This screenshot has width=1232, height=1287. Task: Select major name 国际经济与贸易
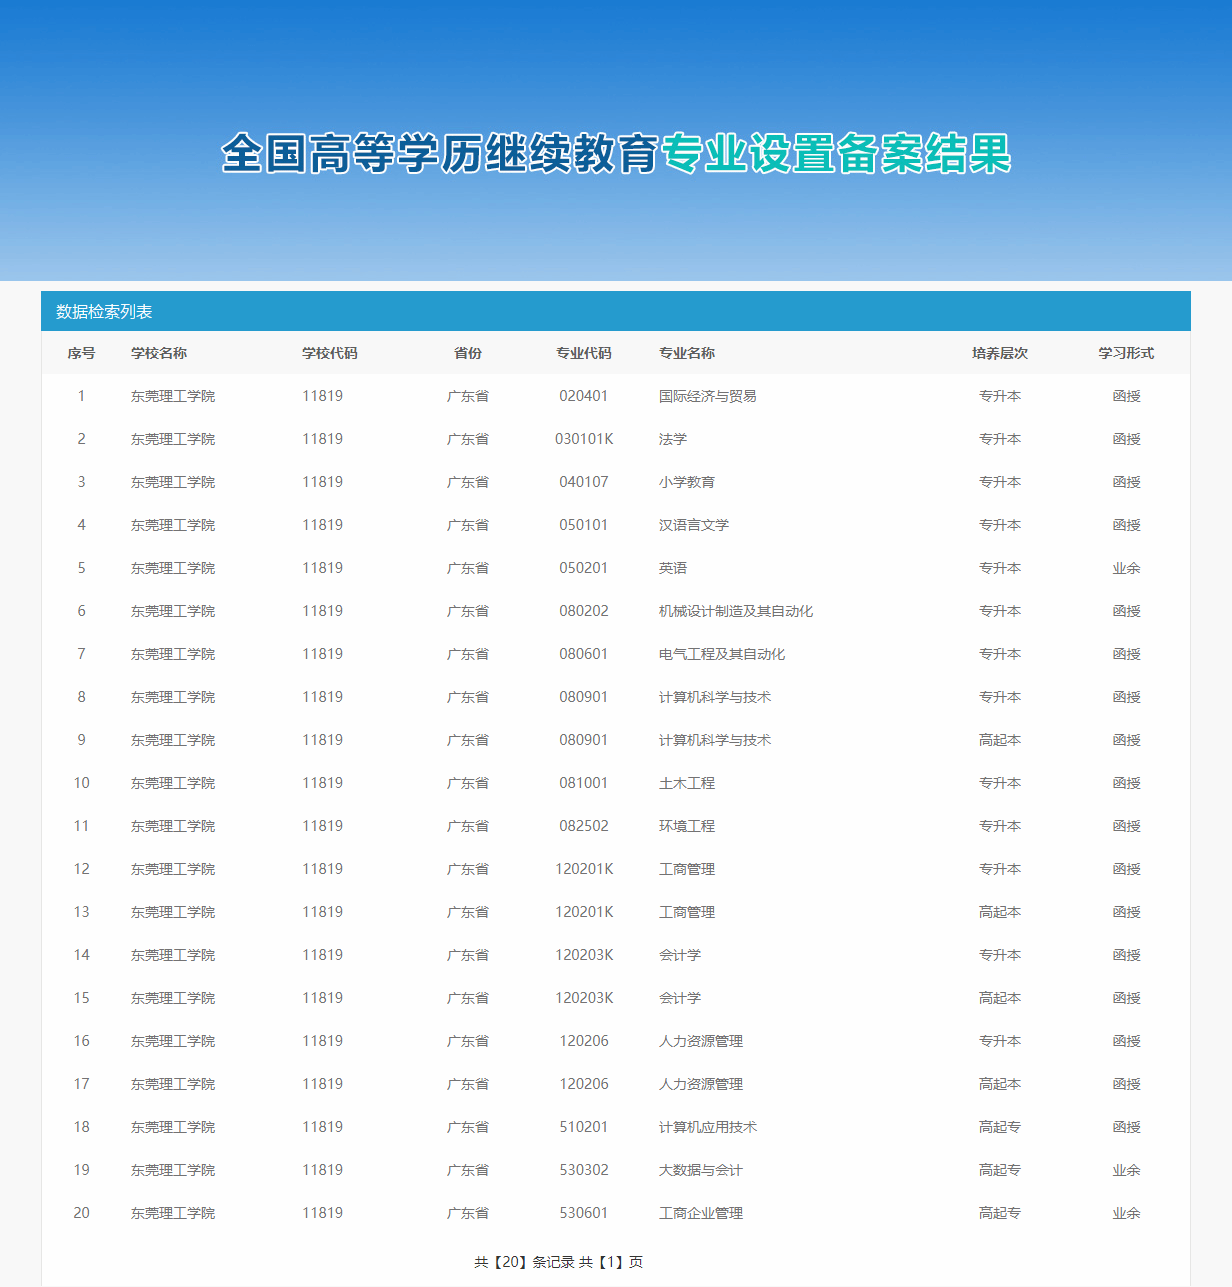708,396
